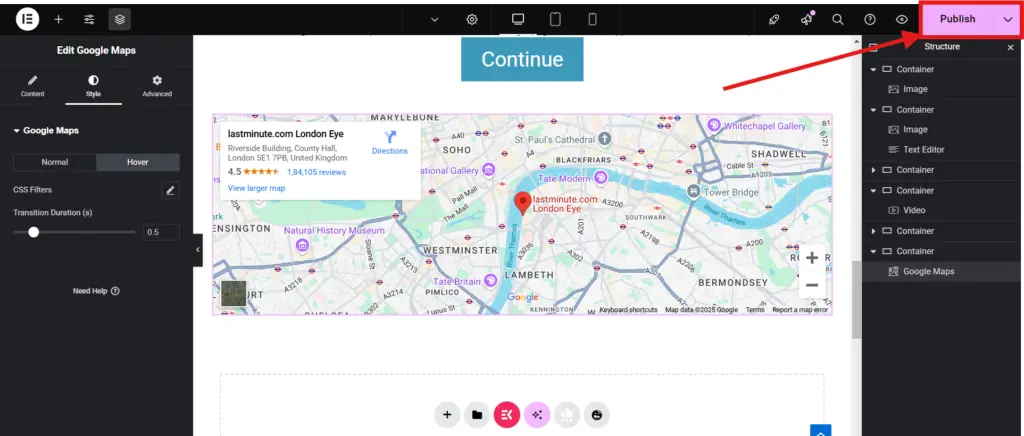Viewport: 1024px width, 436px height.
Task: Click View larger map link
Action: point(256,188)
